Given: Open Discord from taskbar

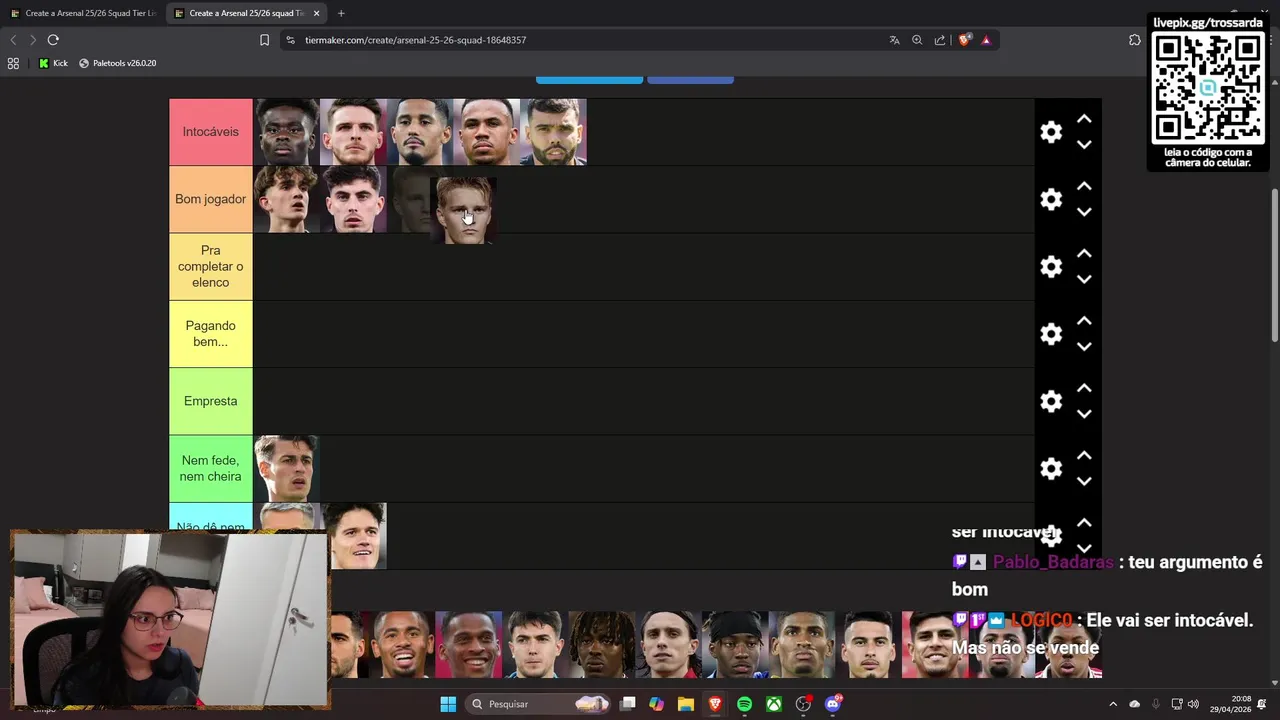Looking at the screenshot, I should 833,704.
